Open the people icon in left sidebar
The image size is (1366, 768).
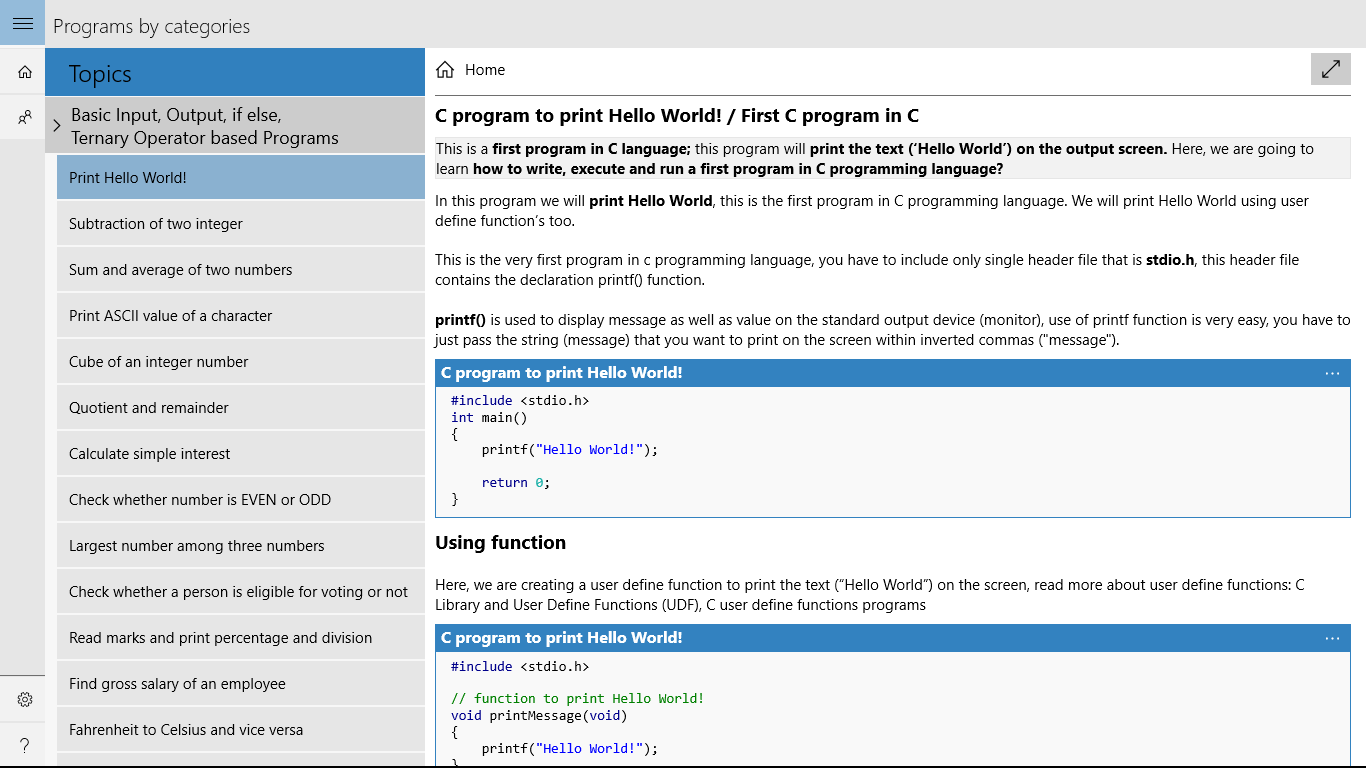point(24,118)
